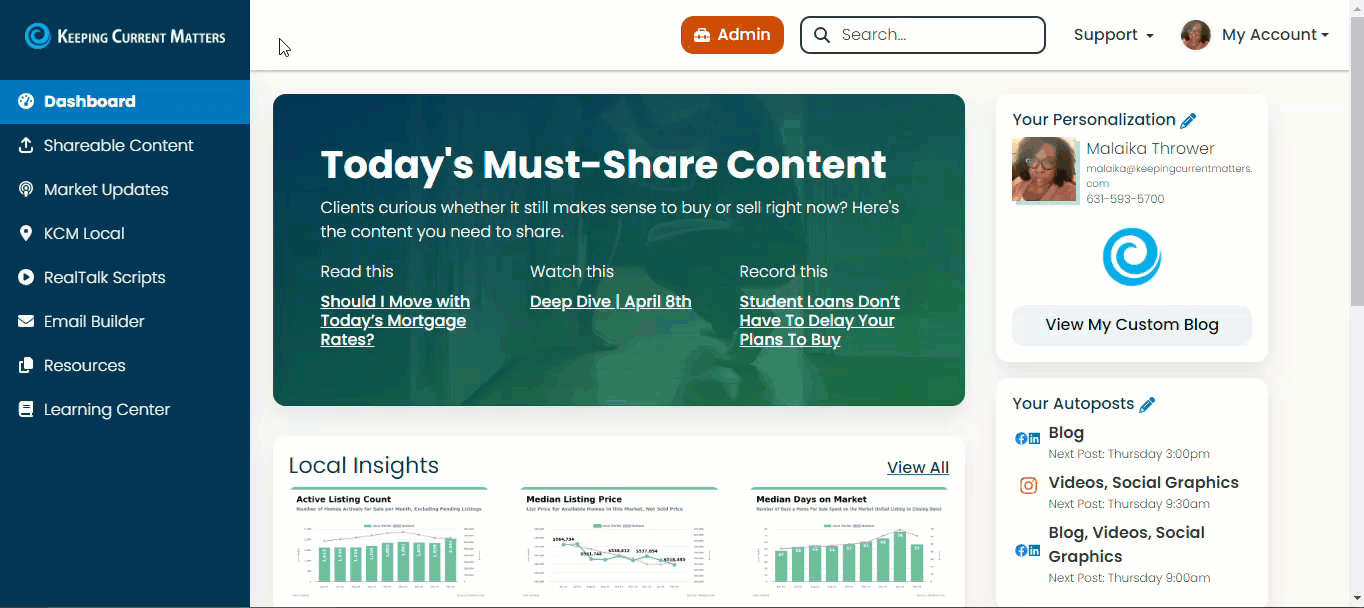The image size is (1364, 608).
Task: Open KCM Local via the map pin icon
Action: click(x=26, y=233)
